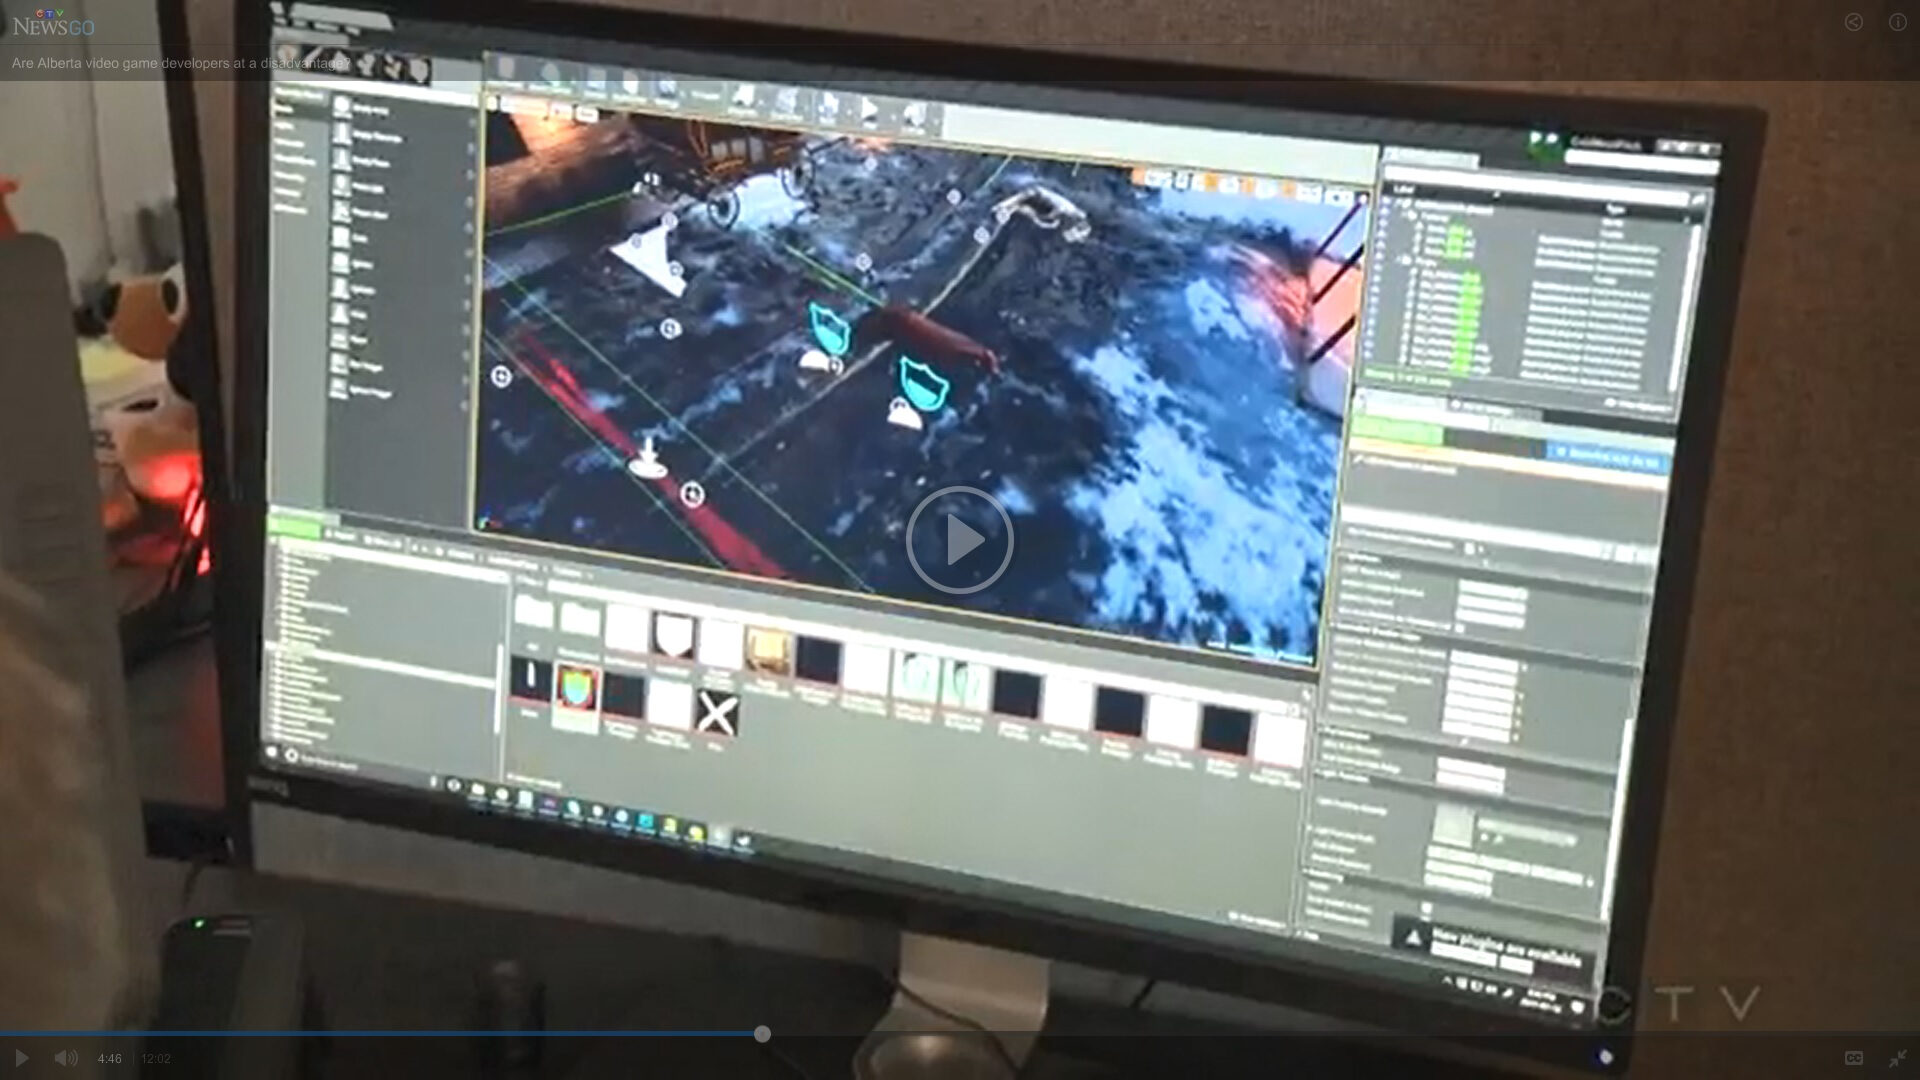This screenshot has width=1920, height=1080.
Task: Exit fullscreen using the collapse arrows icon
Action: [x=1897, y=1058]
